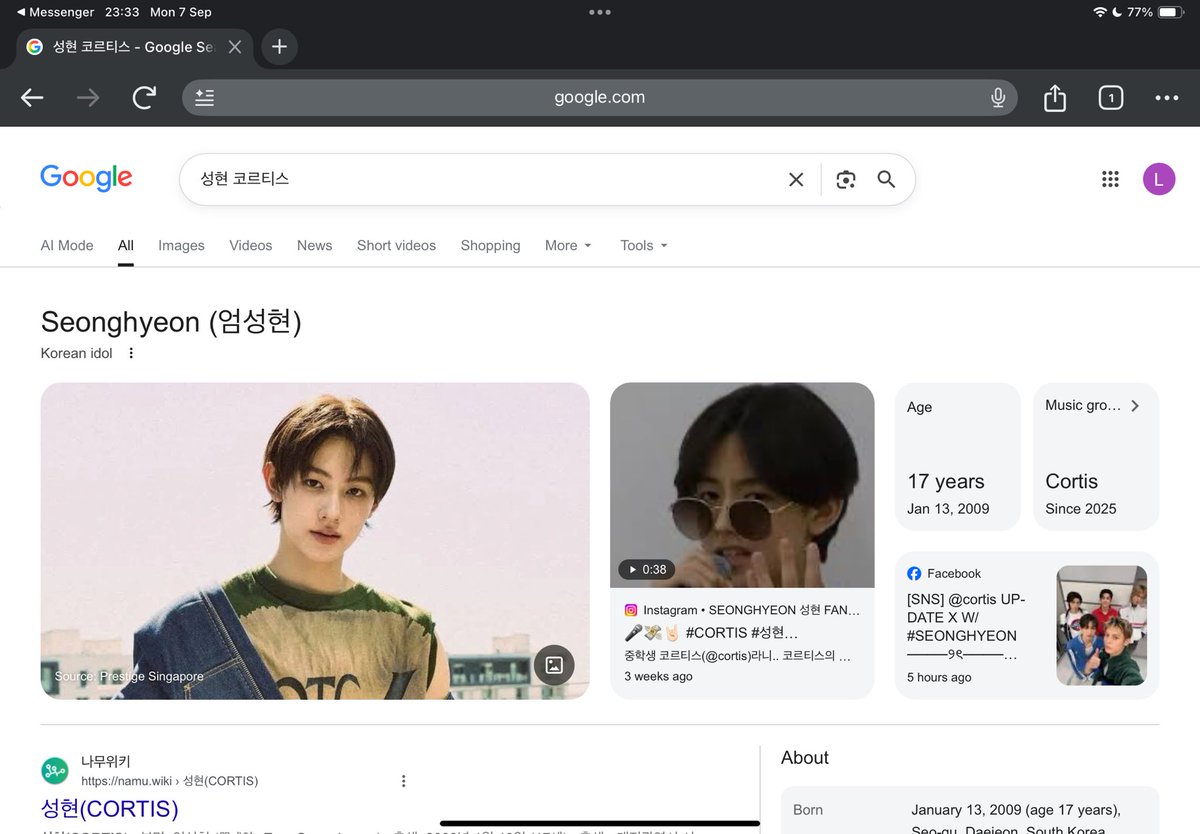Open more options next to Korean idol
This screenshot has height=834, width=1200.
click(x=131, y=353)
